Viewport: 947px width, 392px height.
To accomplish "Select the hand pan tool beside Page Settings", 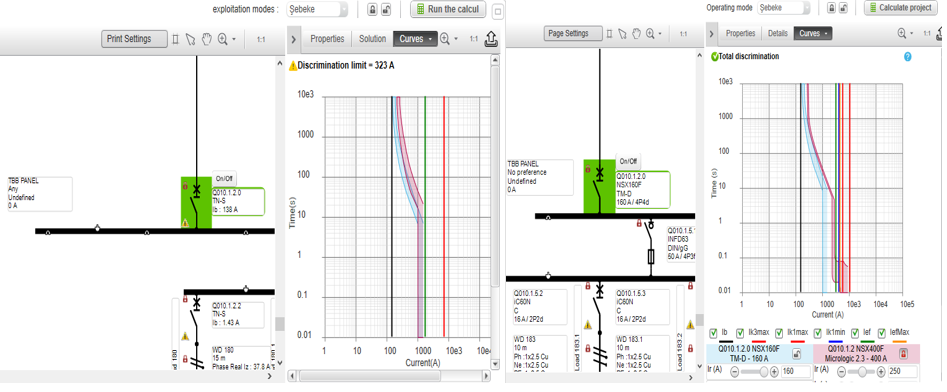I will tap(638, 34).
